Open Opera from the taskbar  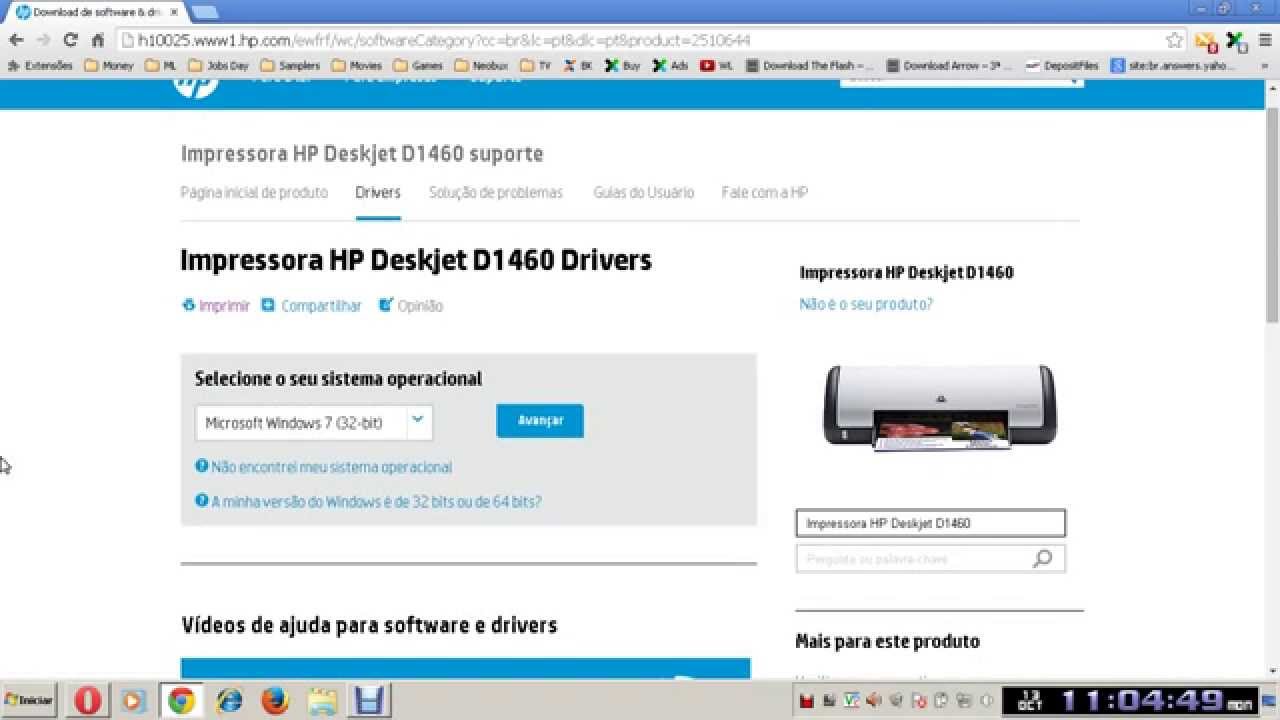tap(88, 701)
